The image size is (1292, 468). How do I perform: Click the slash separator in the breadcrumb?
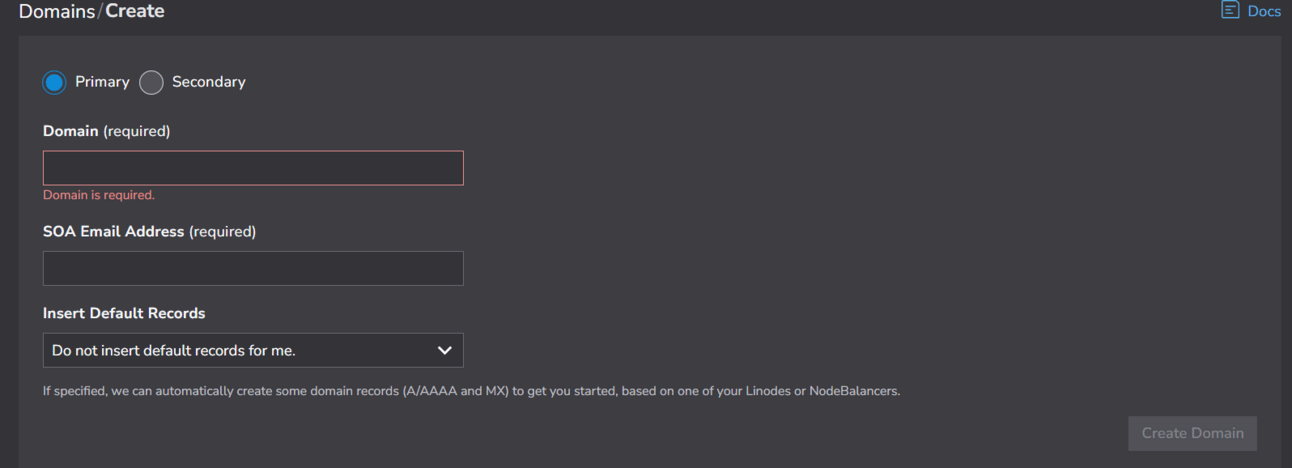coord(100,11)
